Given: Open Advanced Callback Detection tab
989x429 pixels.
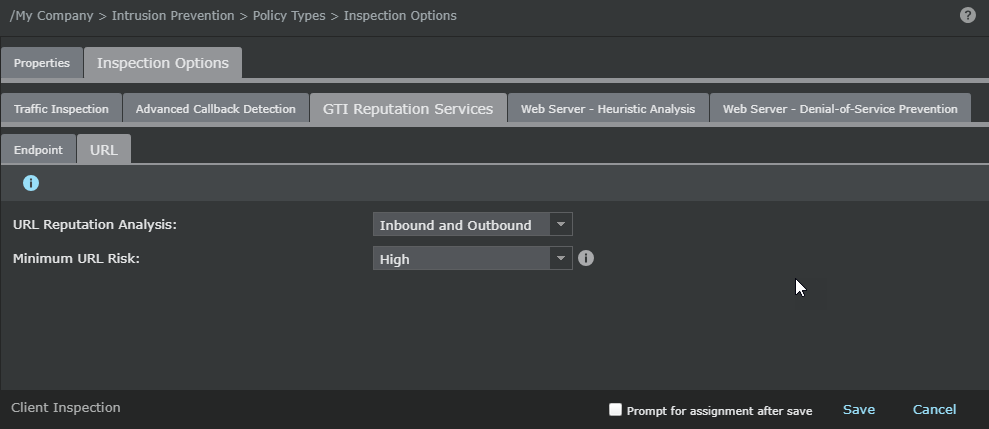Looking at the screenshot, I should (x=216, y=109).
